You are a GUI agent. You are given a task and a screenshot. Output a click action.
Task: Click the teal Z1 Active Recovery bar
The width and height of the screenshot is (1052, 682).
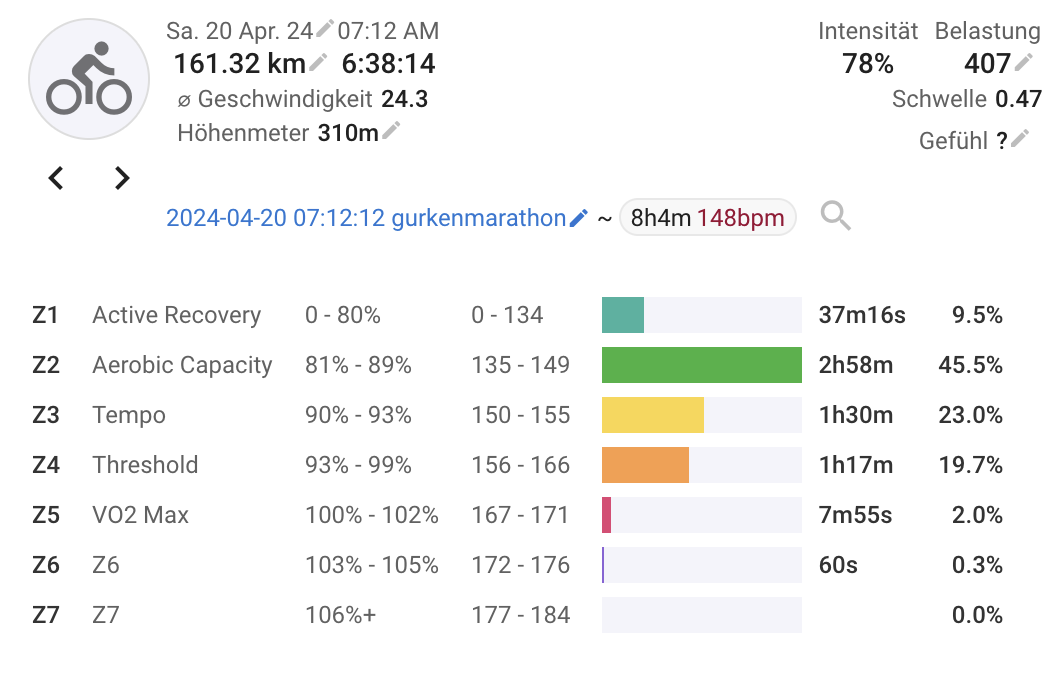(x=622, y=315)
